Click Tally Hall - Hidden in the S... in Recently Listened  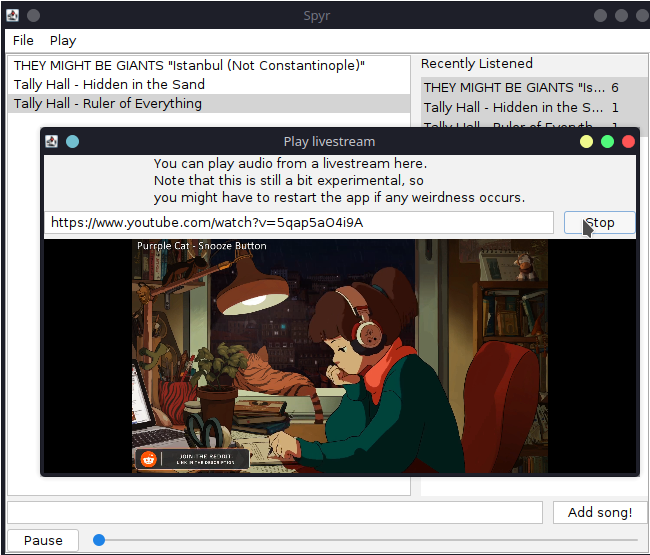click(x=534, y=107)
